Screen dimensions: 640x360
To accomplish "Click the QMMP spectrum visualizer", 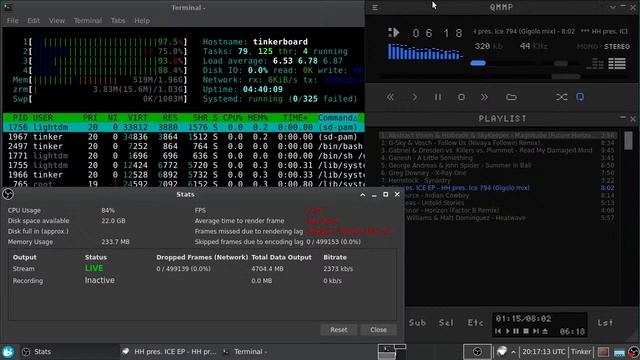I will pyautogui.click(x=425, y=51).
